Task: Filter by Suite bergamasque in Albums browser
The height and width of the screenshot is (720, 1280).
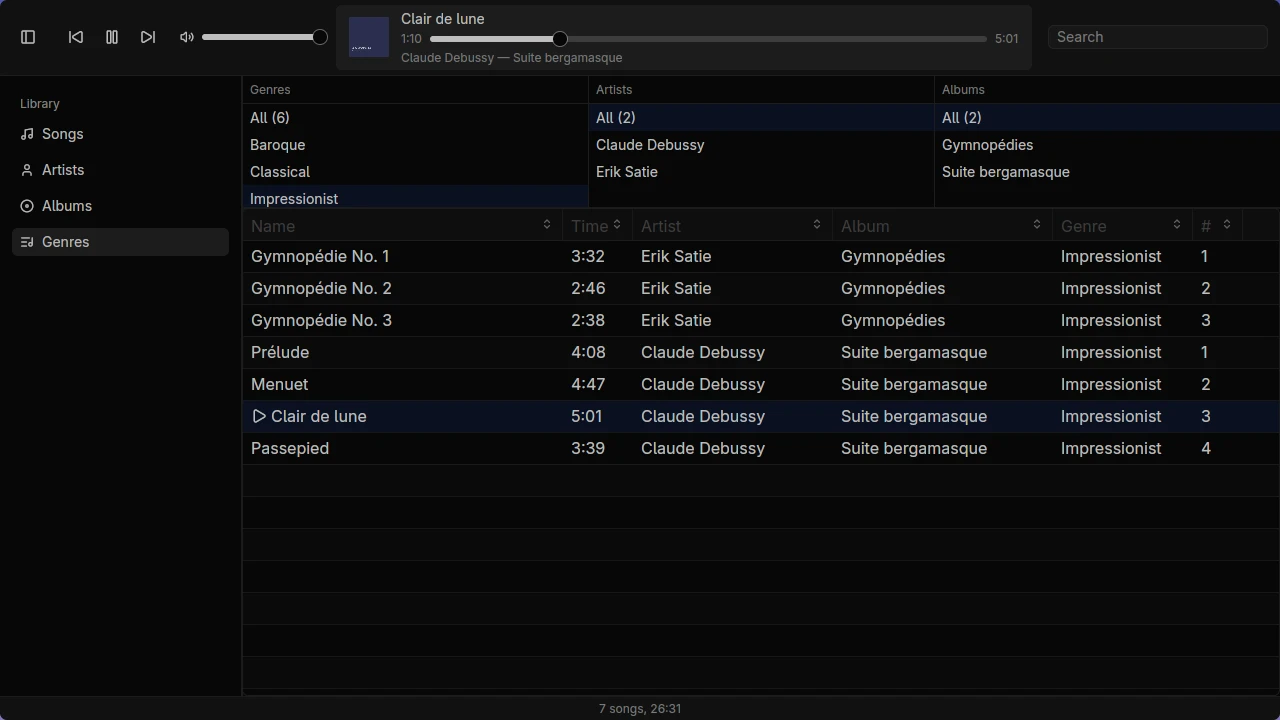Action: click(x=1107, y=172)
